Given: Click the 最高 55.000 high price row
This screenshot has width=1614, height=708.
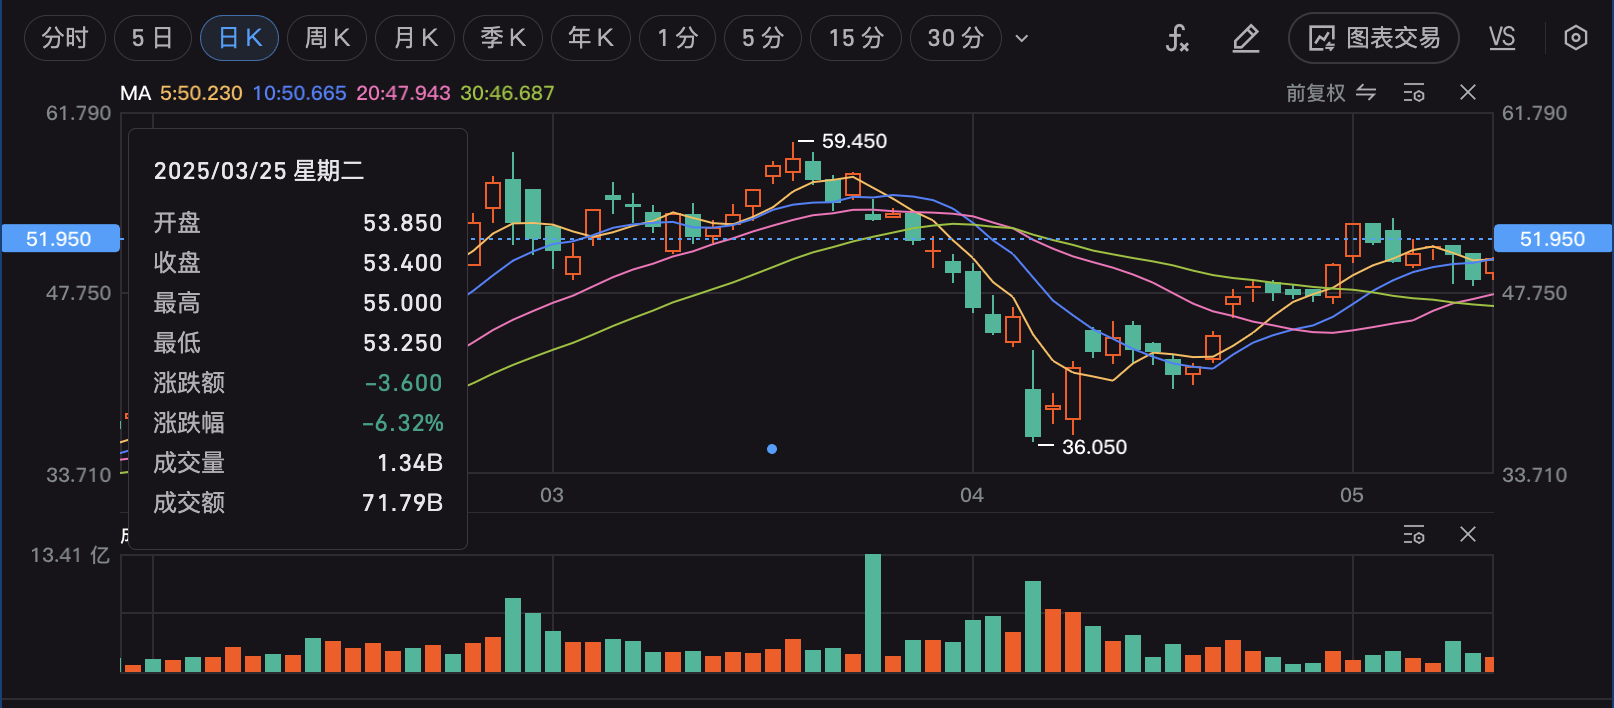Looking at the screenshot, I should pyautogui.click(x=298, y=303).
